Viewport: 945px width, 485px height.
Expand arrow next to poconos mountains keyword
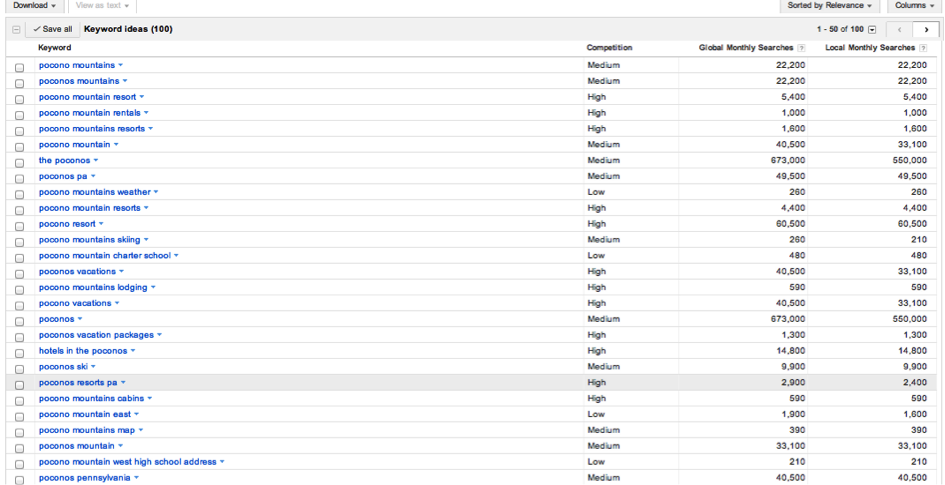pyautogui.click(x=125, y=81)
